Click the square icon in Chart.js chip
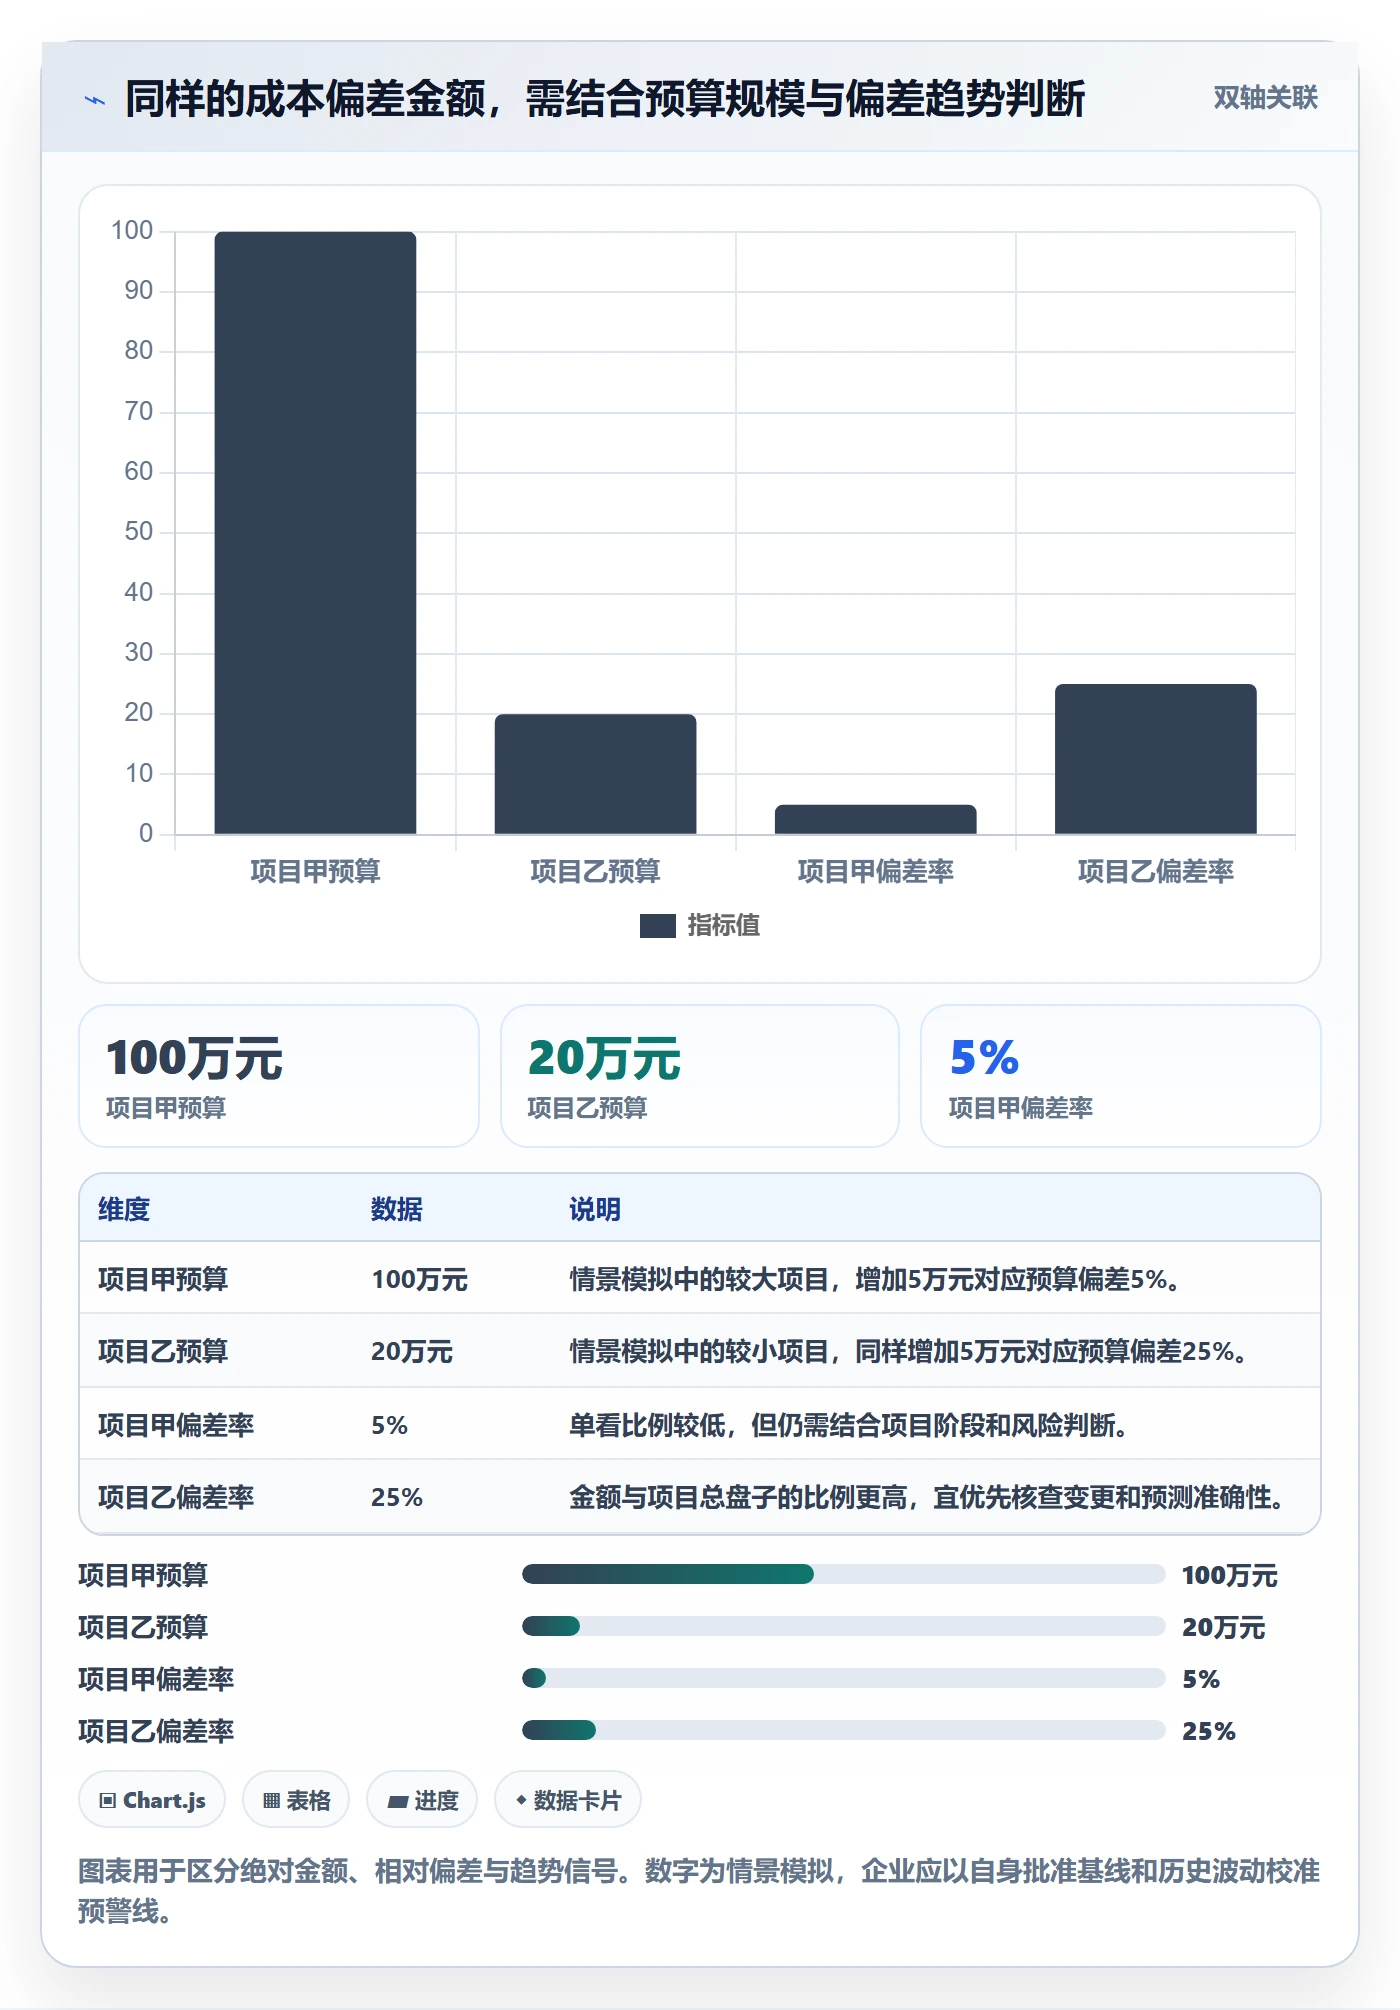The height and width of the screenshot is (2010, 1400). [x=108, y=1801]
